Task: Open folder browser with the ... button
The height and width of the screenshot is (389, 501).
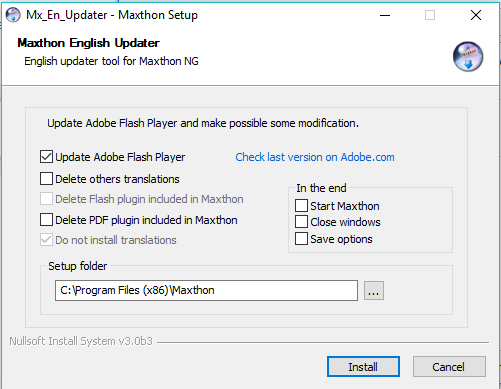Action: 374,291
